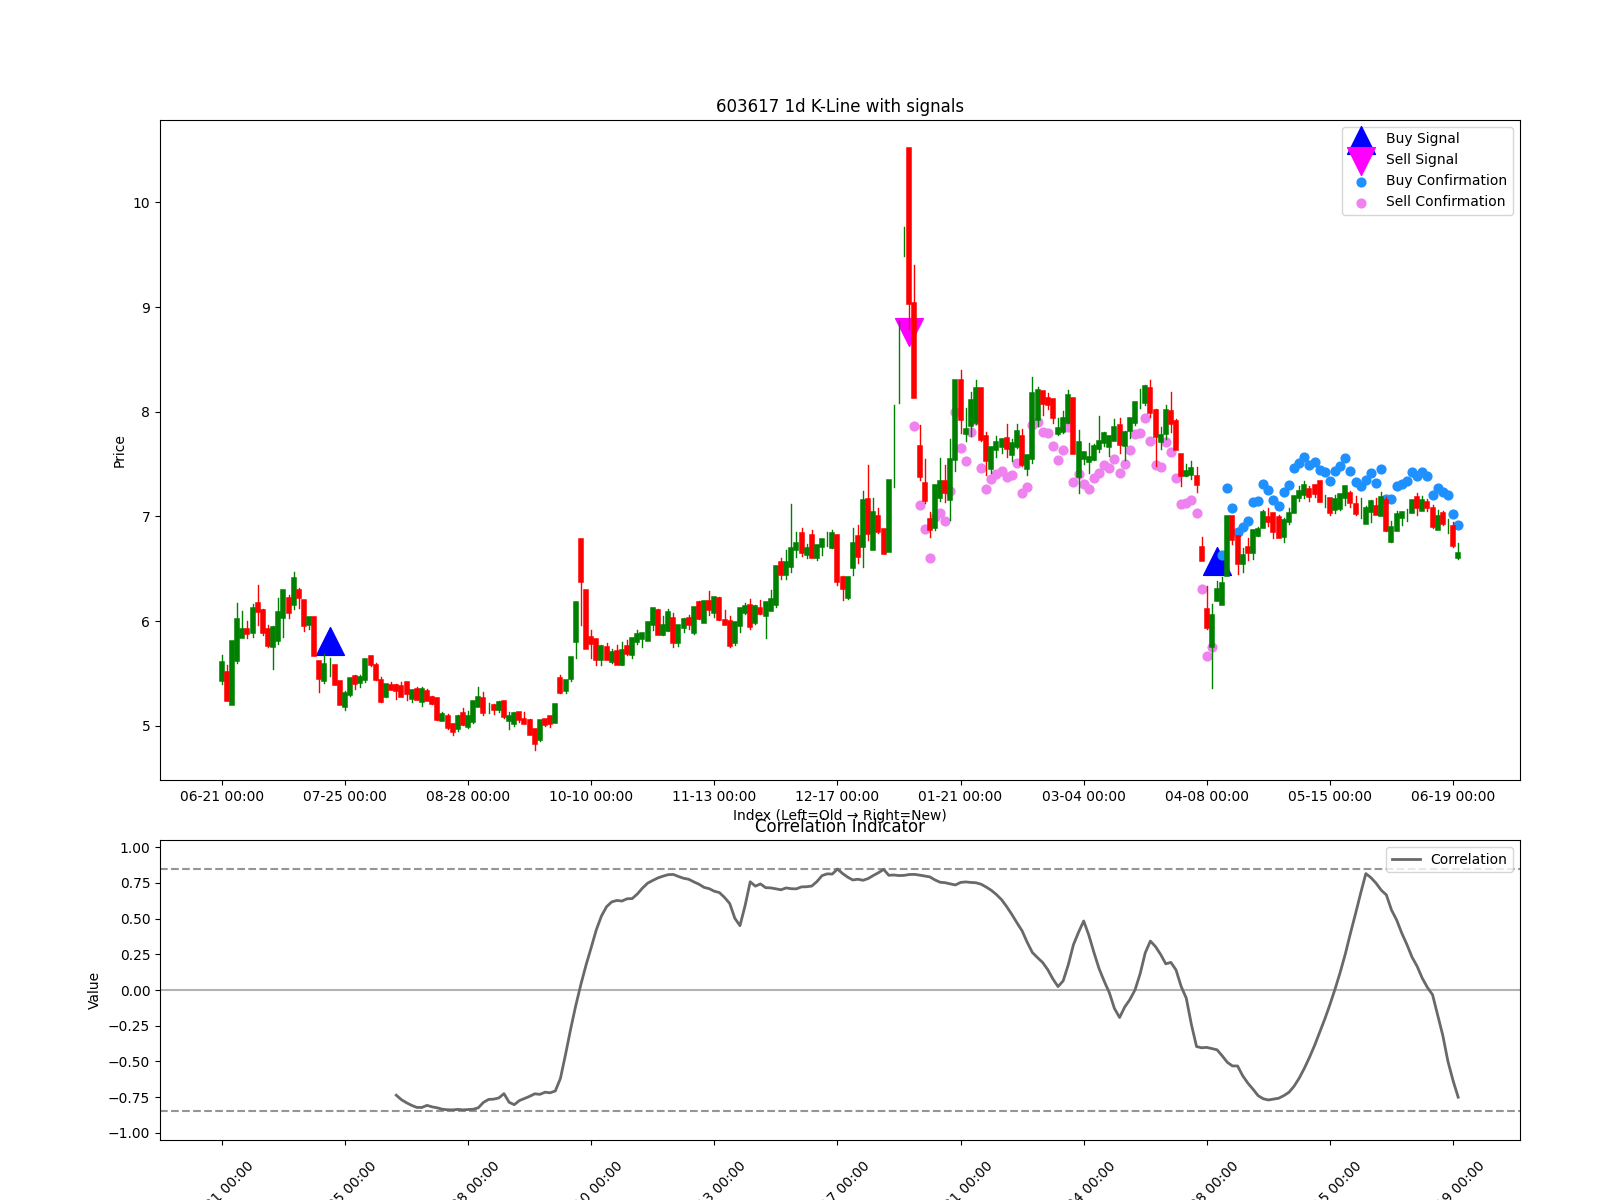Click the '12-17 00:00' date tick on price chart
Image resolution: width=1600 pixels, height=1200 pixels.
tap(837, 797)
